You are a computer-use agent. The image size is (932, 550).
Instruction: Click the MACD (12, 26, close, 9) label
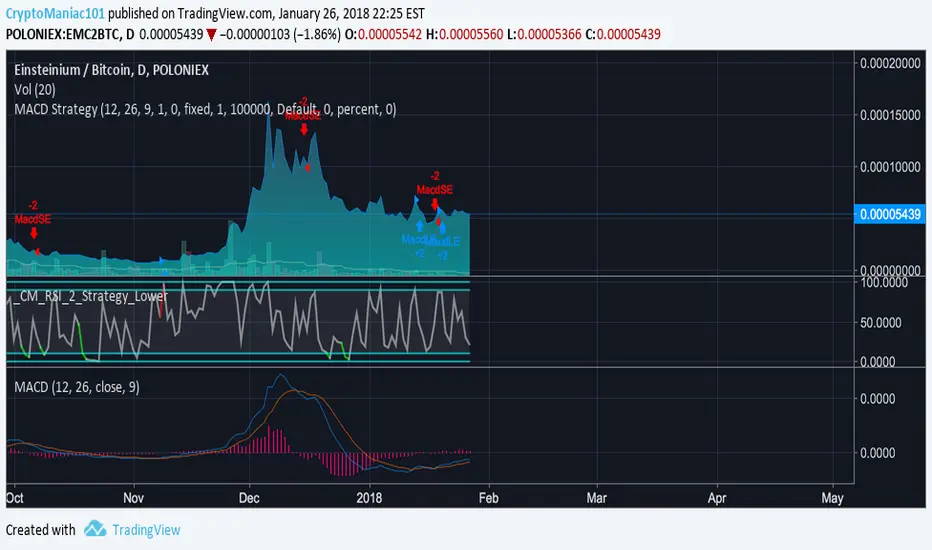(77, 387)
